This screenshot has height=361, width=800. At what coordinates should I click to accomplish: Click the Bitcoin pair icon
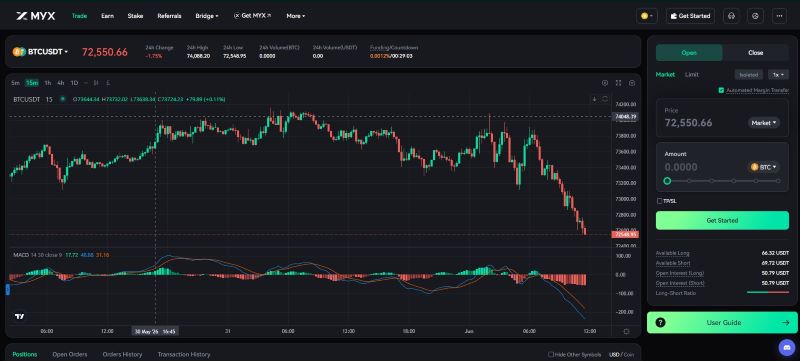pos(19,51)
